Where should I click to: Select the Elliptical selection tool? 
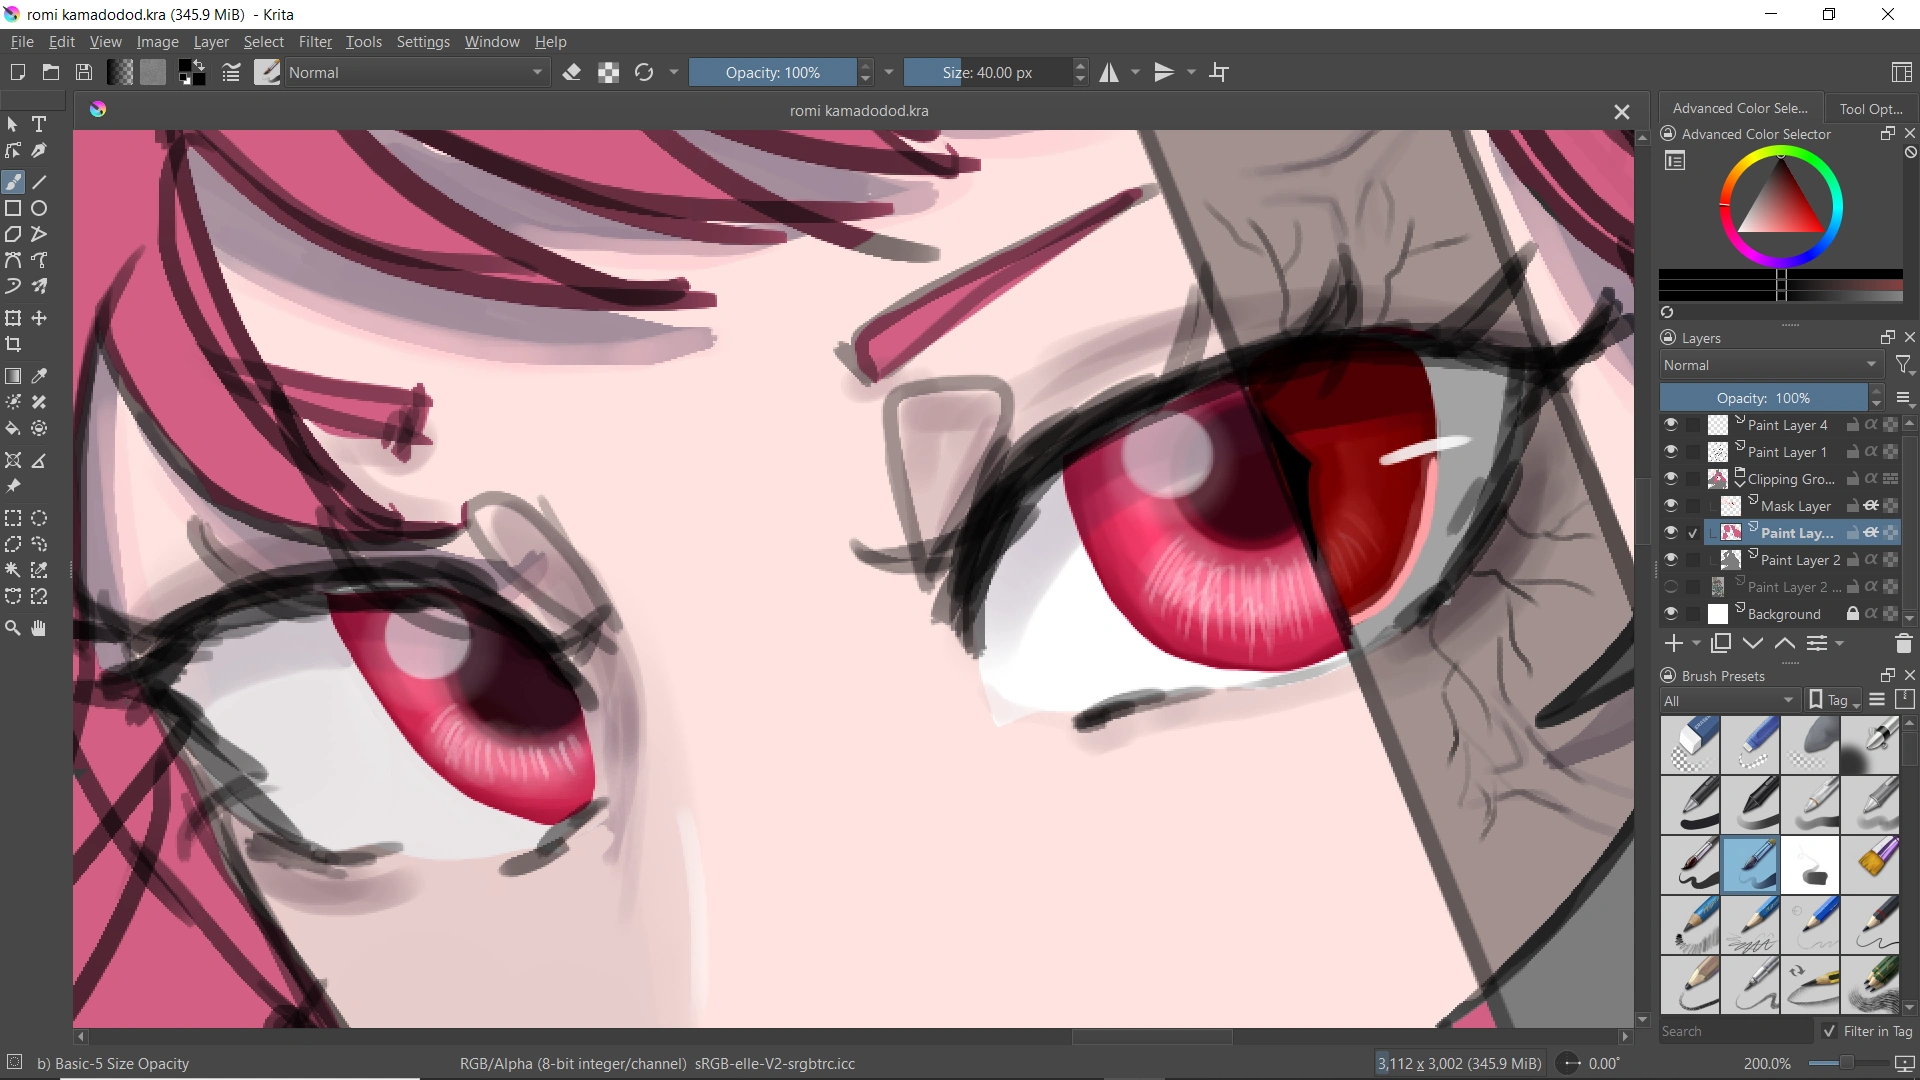point(39,518)
